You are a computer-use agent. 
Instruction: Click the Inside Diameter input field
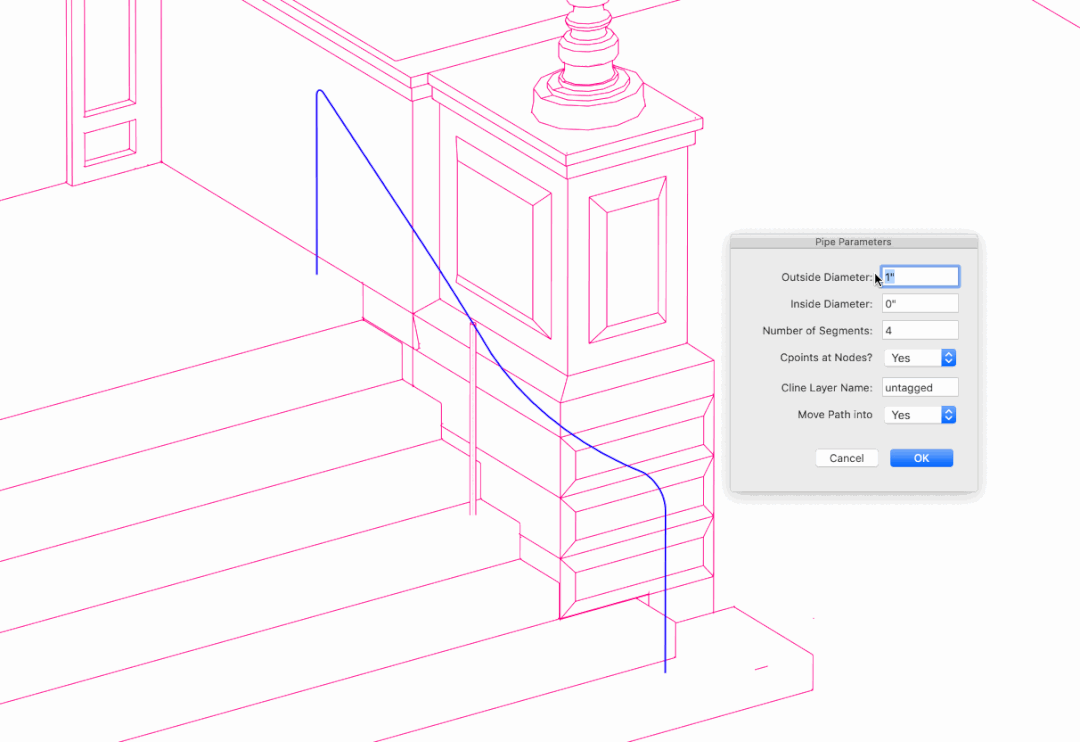click(920, 303)
